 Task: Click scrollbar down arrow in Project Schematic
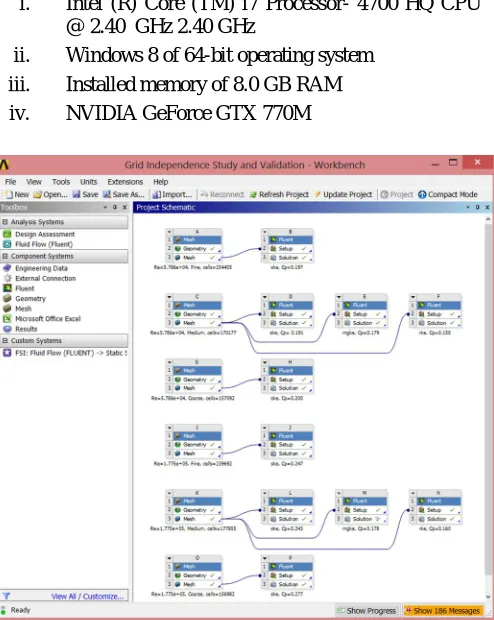(488, 596)
